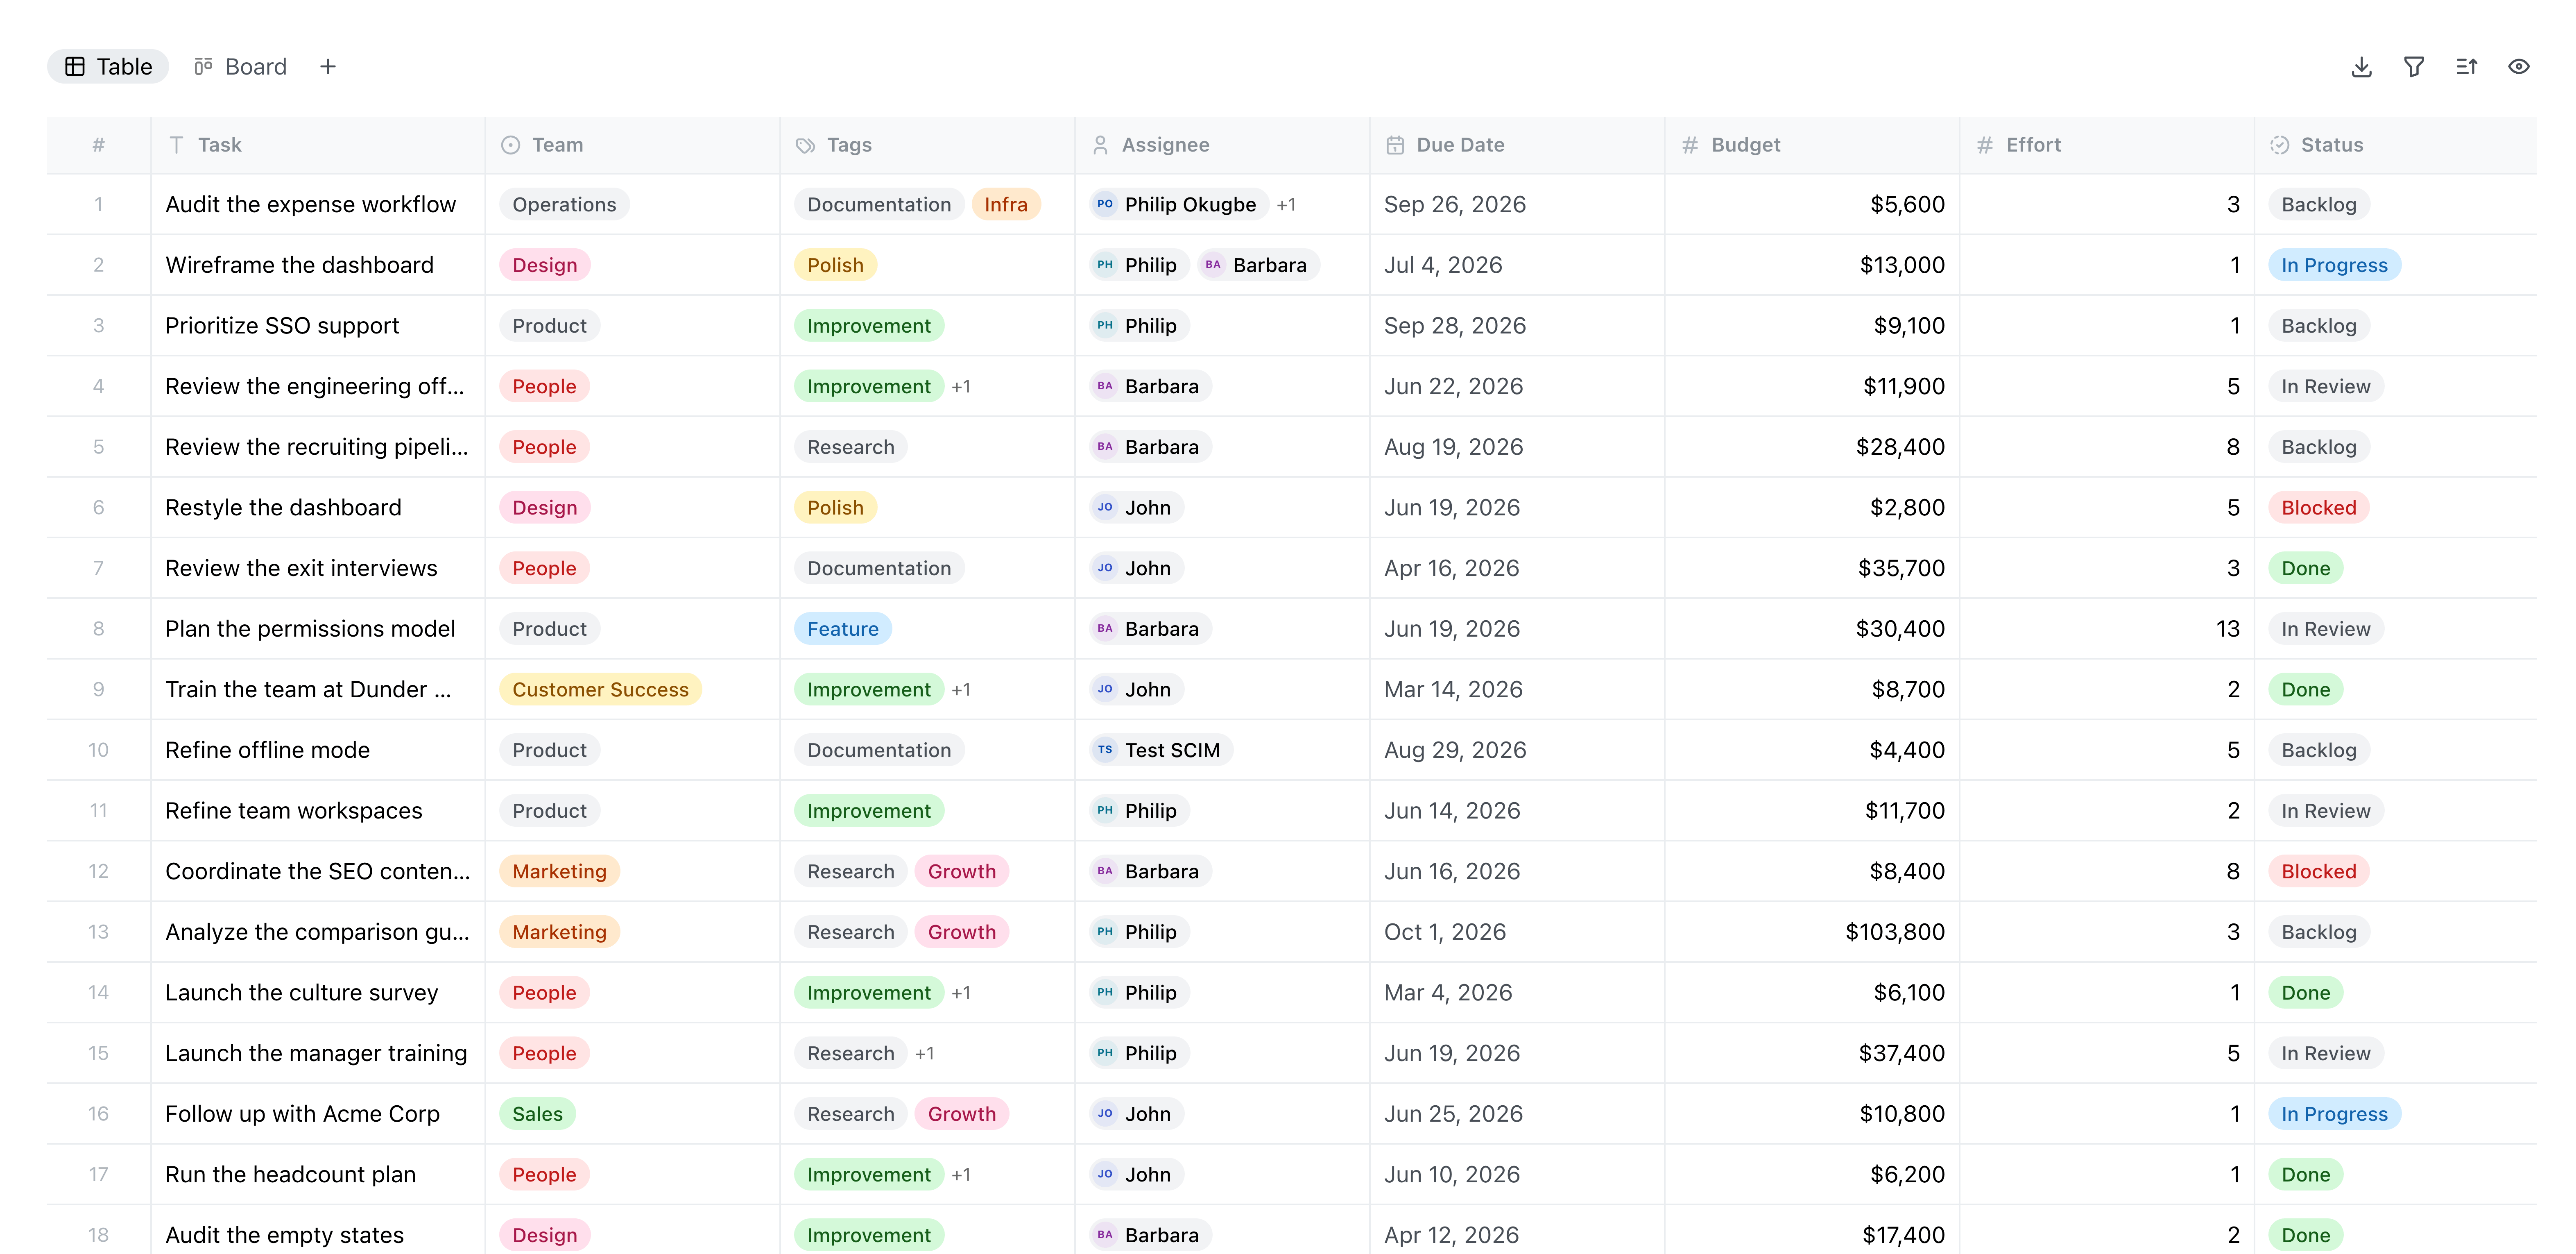Click Barbara avatar on Review the recruiting row
Screen dimensions: 2576x1254
point(1105,447)
